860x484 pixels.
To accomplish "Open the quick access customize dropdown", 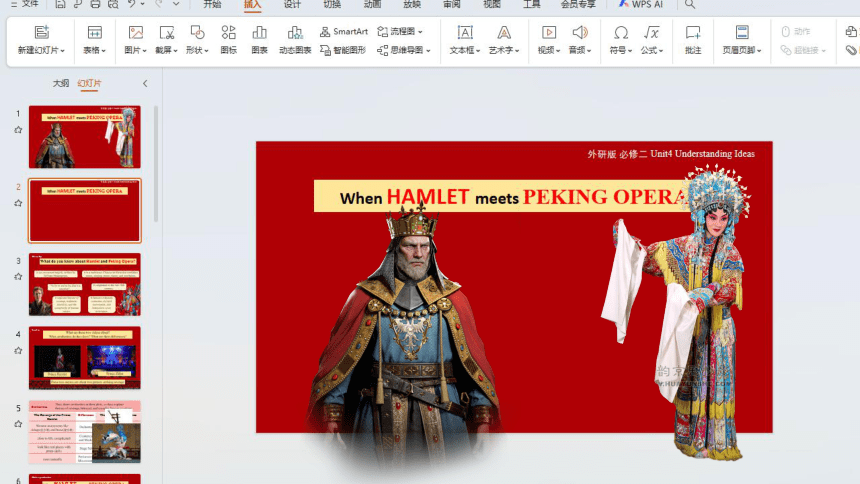I will (176, 4).
